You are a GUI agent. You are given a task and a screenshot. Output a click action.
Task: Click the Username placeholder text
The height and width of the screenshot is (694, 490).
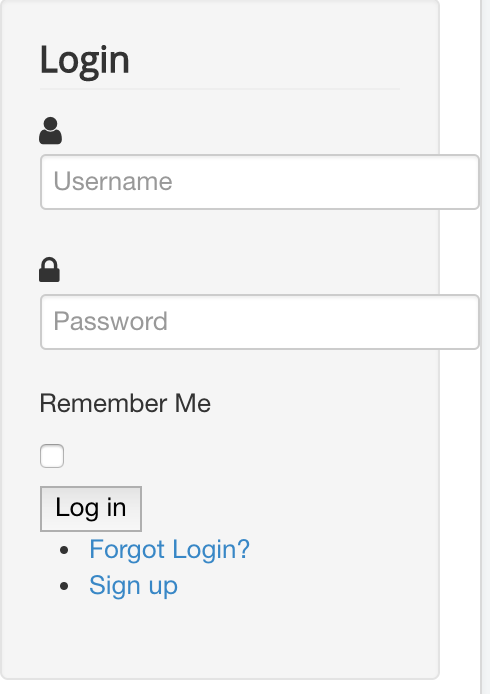click(113, 181)
